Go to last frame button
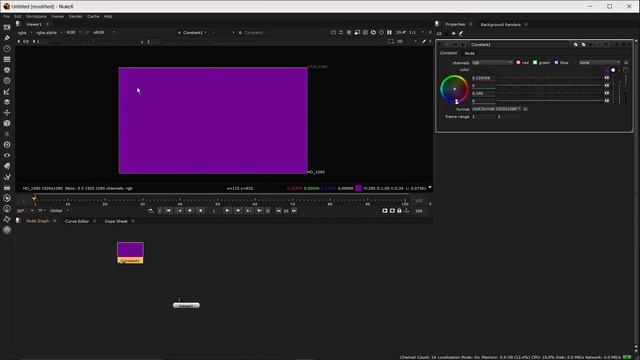This screenshot has height=360, width=640. 259,211
